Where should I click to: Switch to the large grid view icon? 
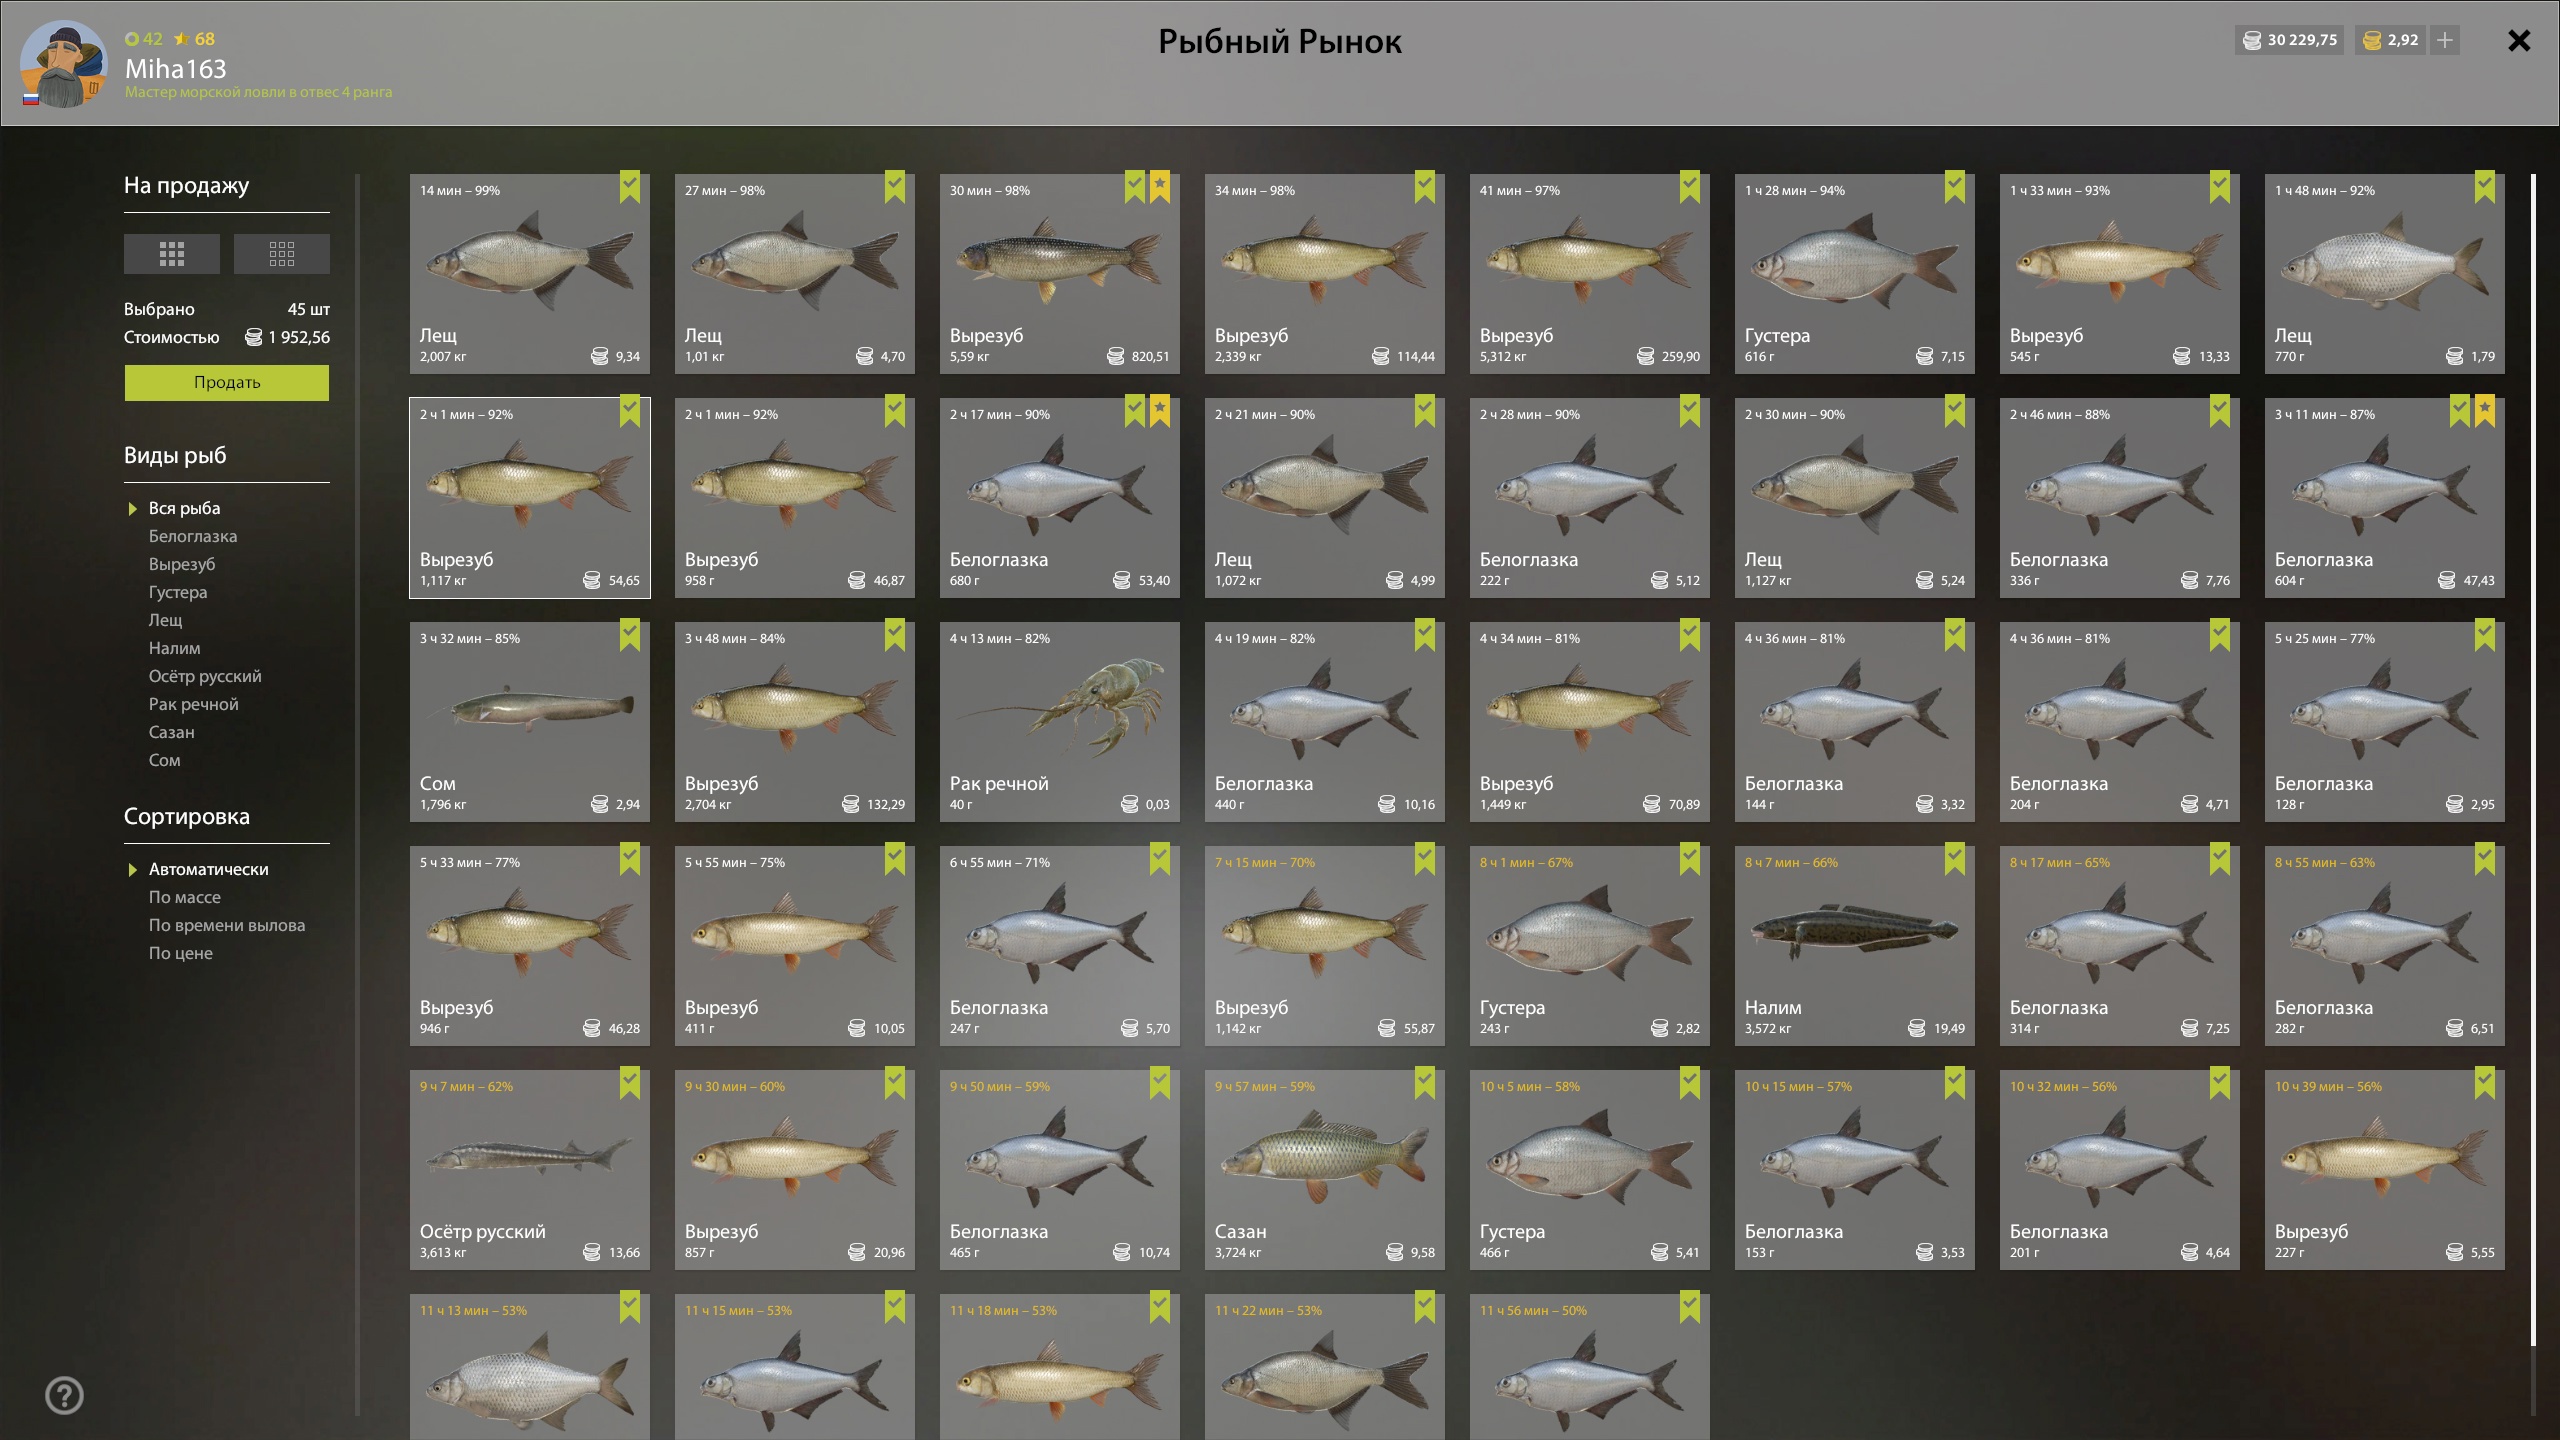(172, 254)
